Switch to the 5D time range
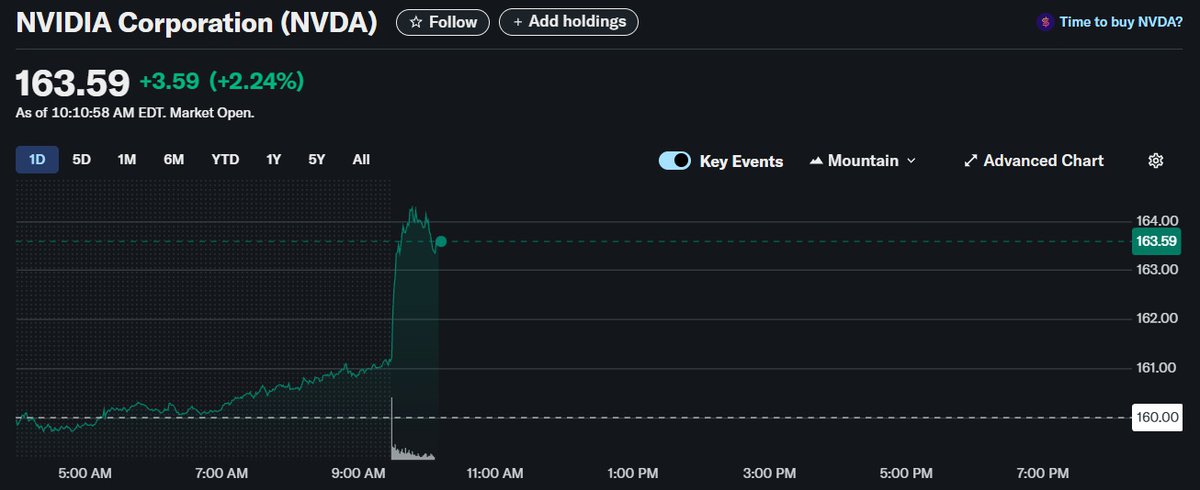Viewport: 1200px width, 490px height. pyautogui.click(x=82, y=160)
